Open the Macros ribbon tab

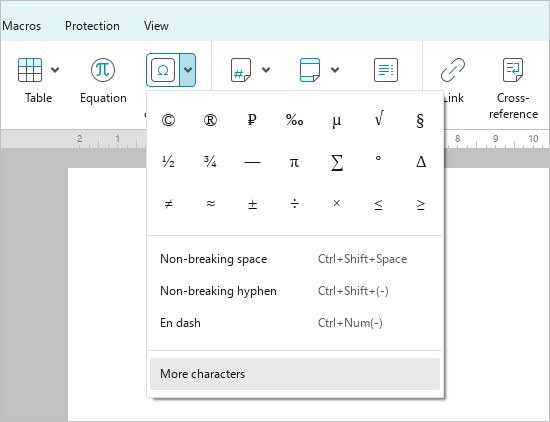[21, 26]
